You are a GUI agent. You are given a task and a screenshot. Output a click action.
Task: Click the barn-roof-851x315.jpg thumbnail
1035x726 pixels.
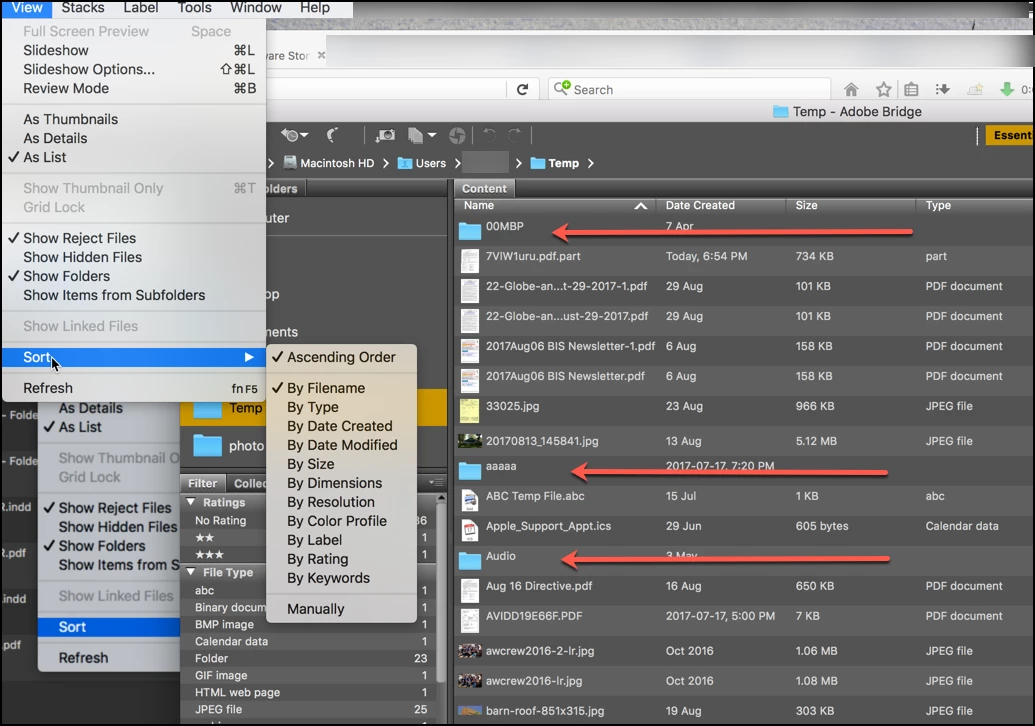click(x=470, y=711)
